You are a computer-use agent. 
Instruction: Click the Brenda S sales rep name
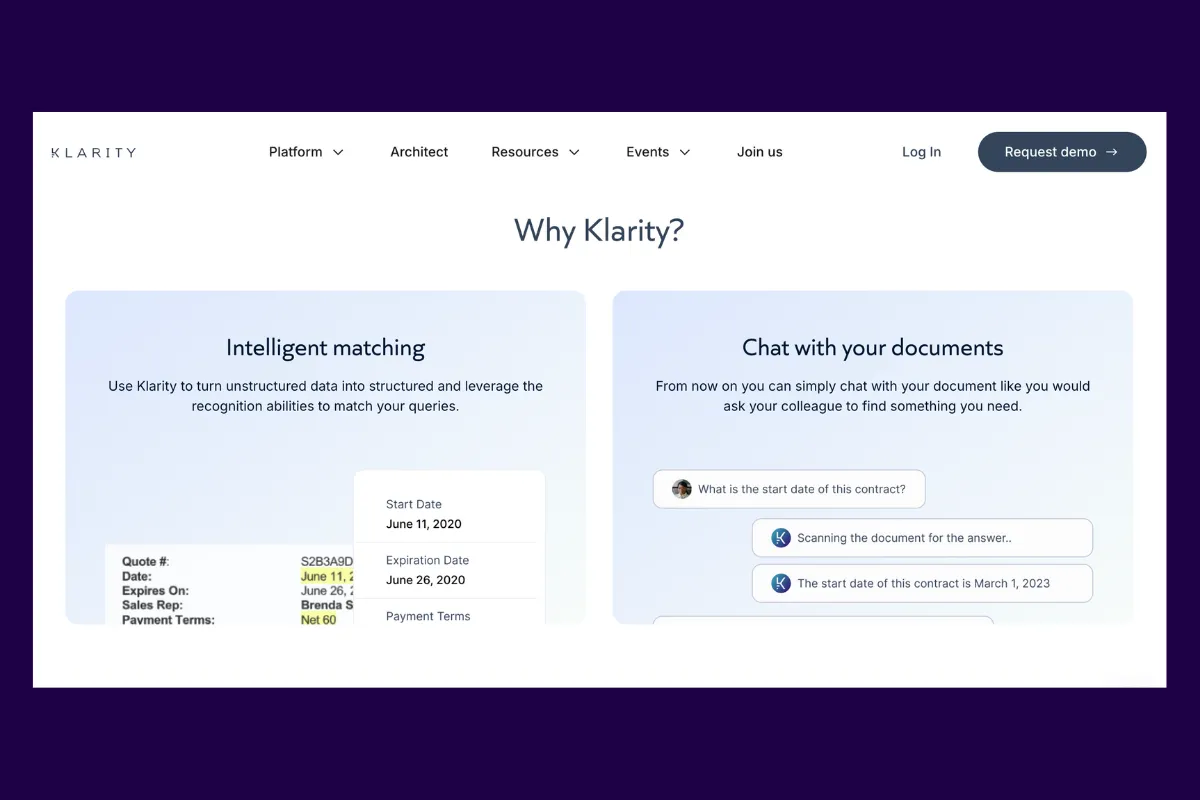pyautogui.click(x=327, y=605)
